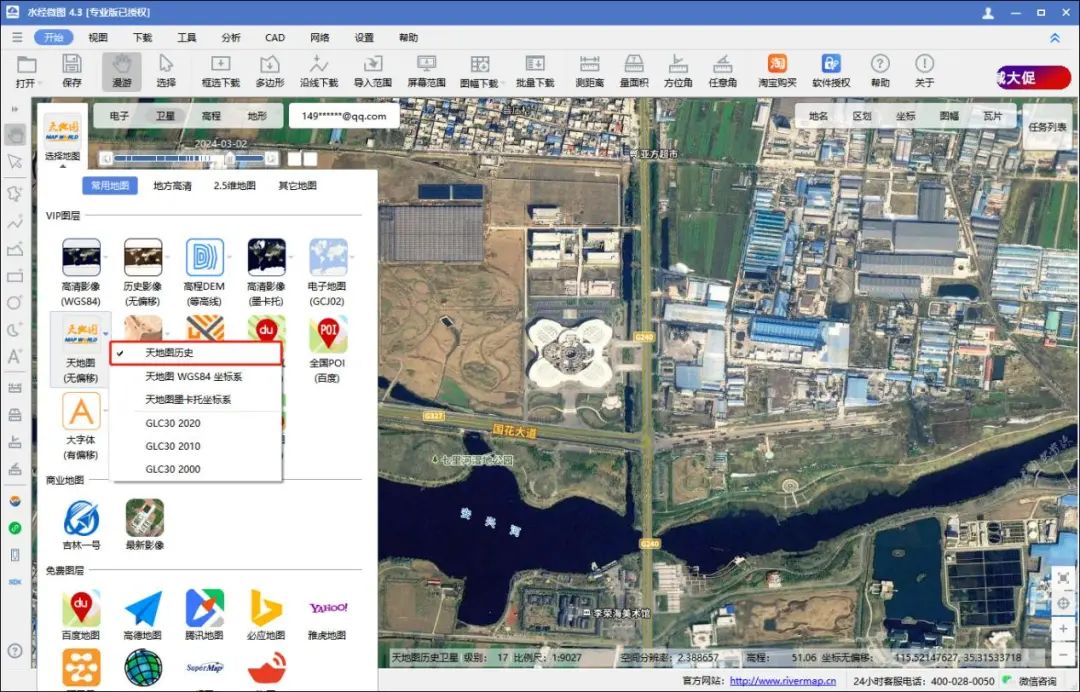This screenshot has width=1080, height=692.
Task: Choose 全国POI (百度) layer icon
Action: 328,335
